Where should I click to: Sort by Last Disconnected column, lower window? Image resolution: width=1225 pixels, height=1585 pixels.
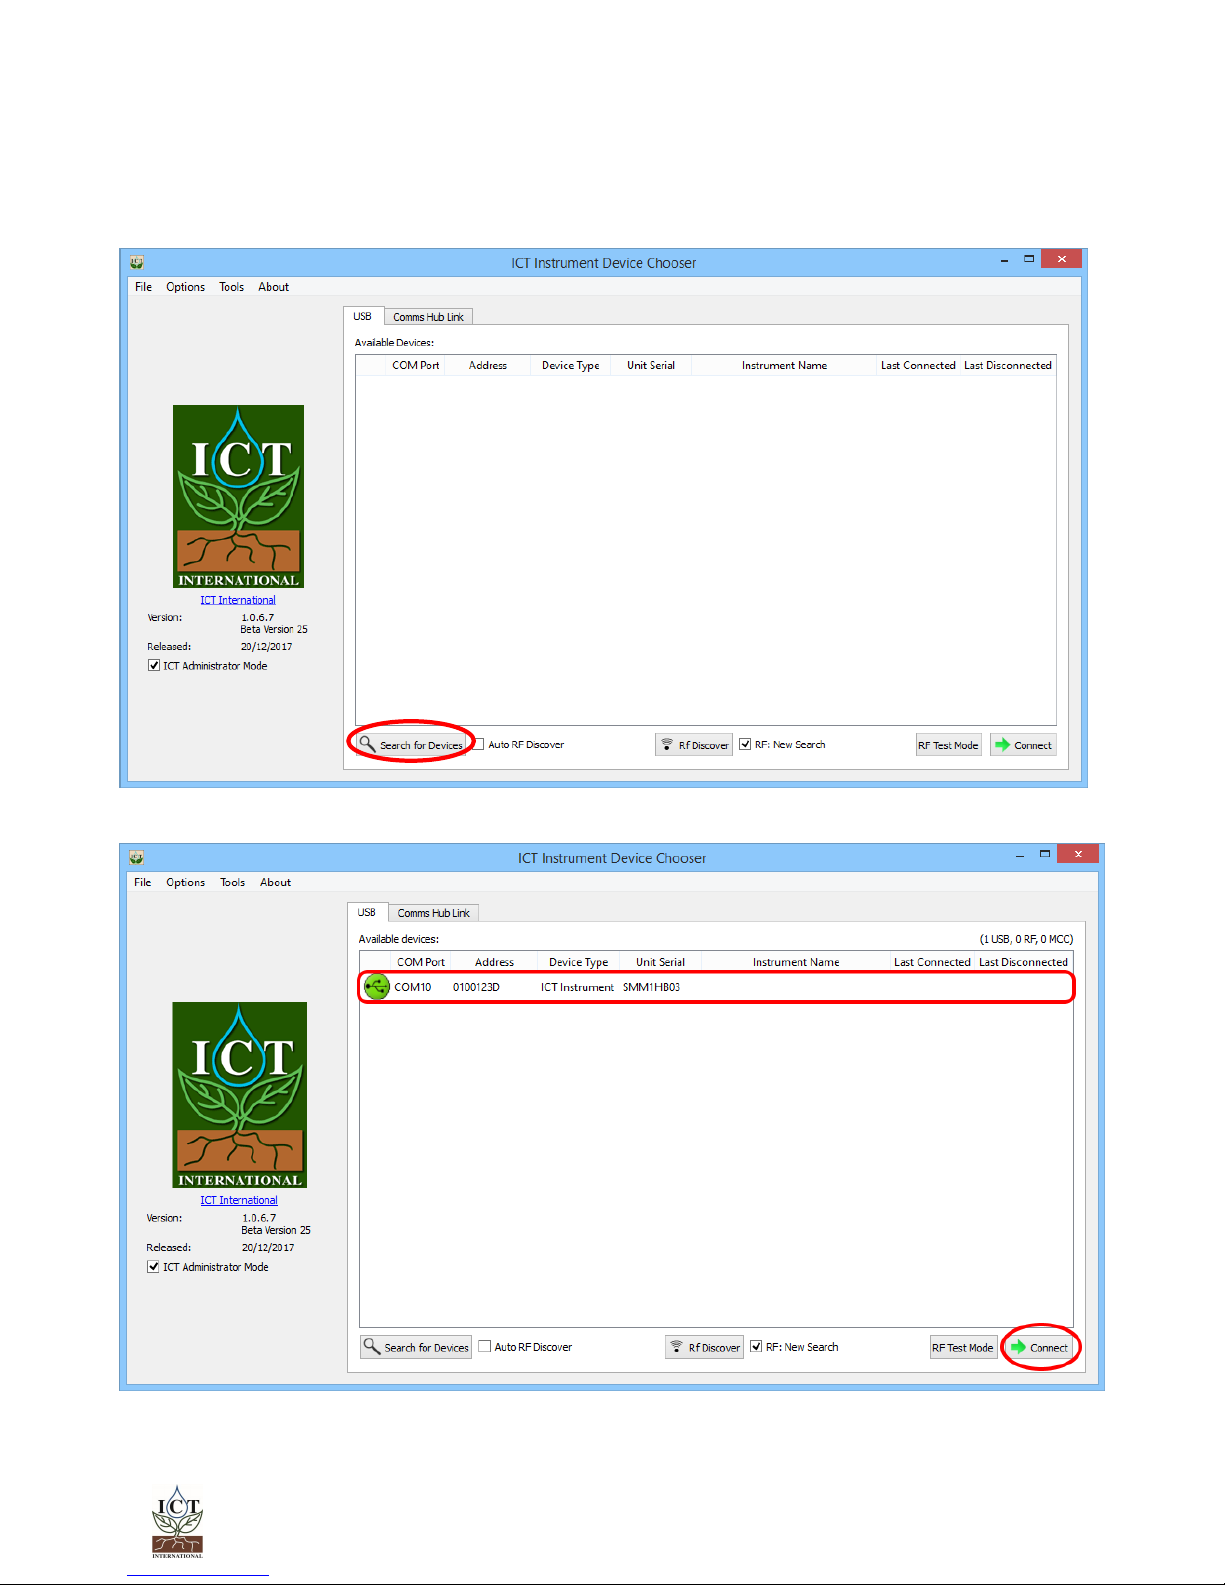coord(1023,962)
